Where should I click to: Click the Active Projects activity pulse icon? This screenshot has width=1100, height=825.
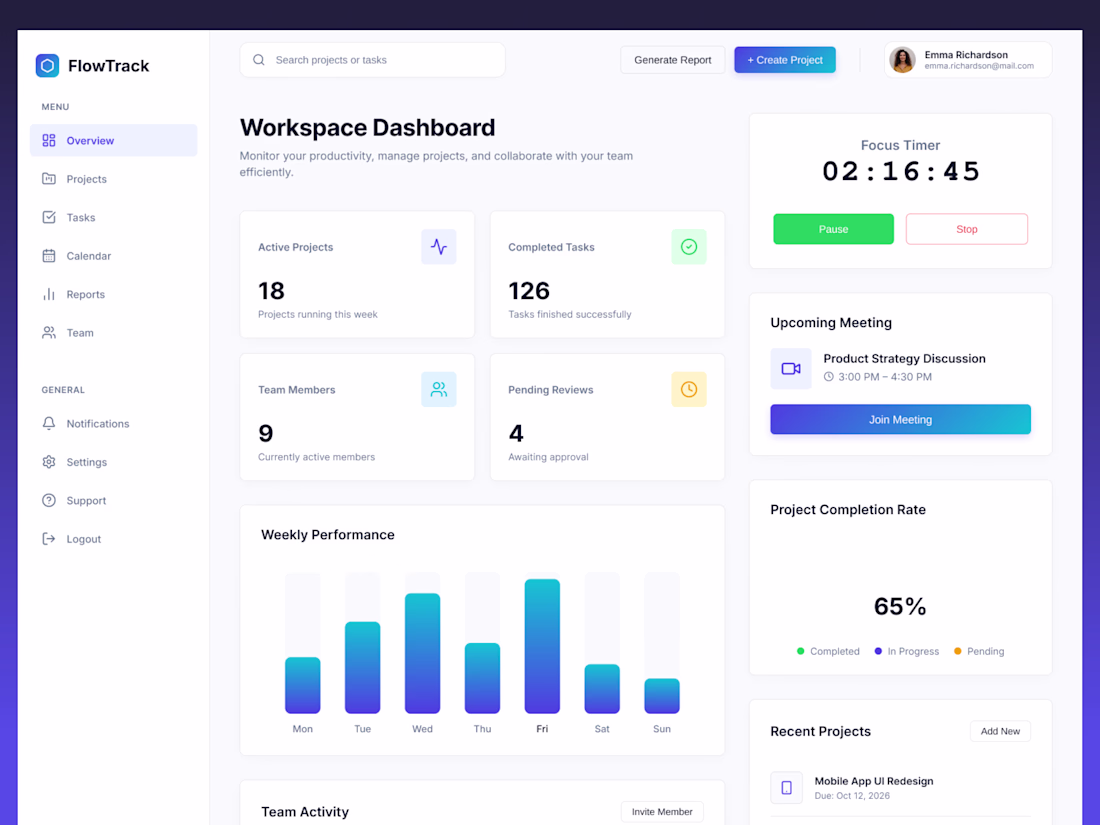click(x=438, y=247)
